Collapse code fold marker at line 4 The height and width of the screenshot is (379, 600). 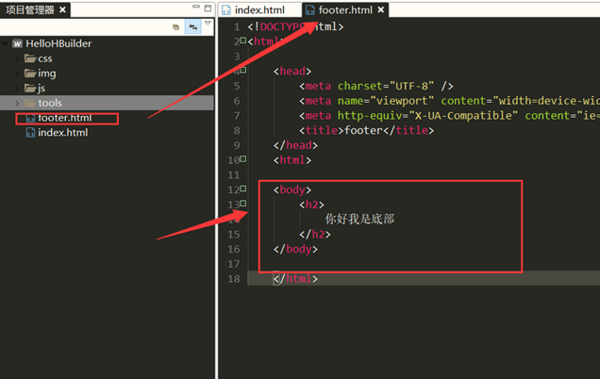pos(243,70)
